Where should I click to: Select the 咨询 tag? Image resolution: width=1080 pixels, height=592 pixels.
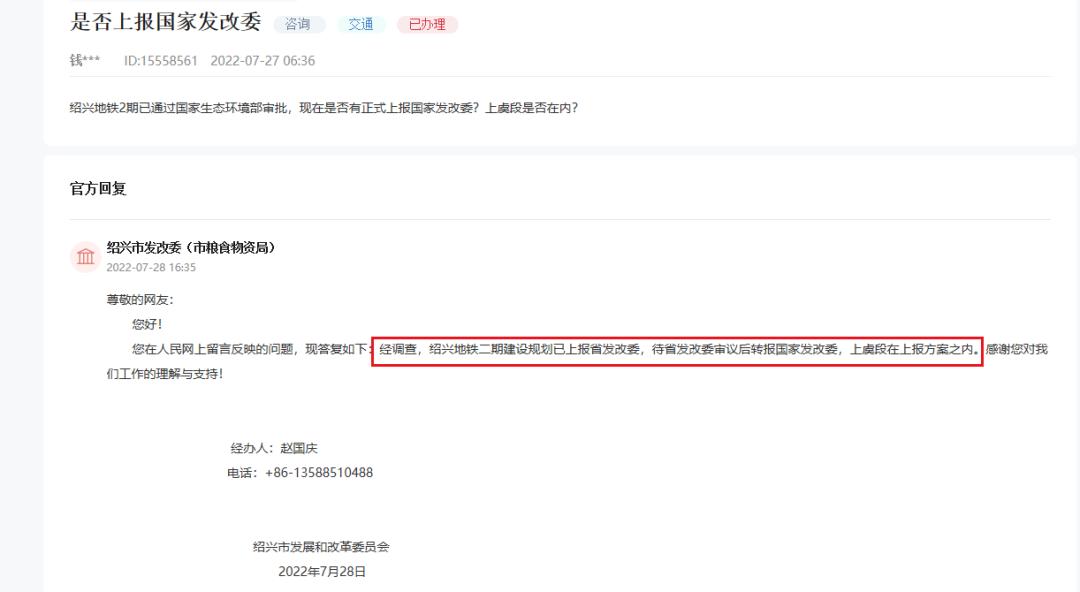(298, 24)
